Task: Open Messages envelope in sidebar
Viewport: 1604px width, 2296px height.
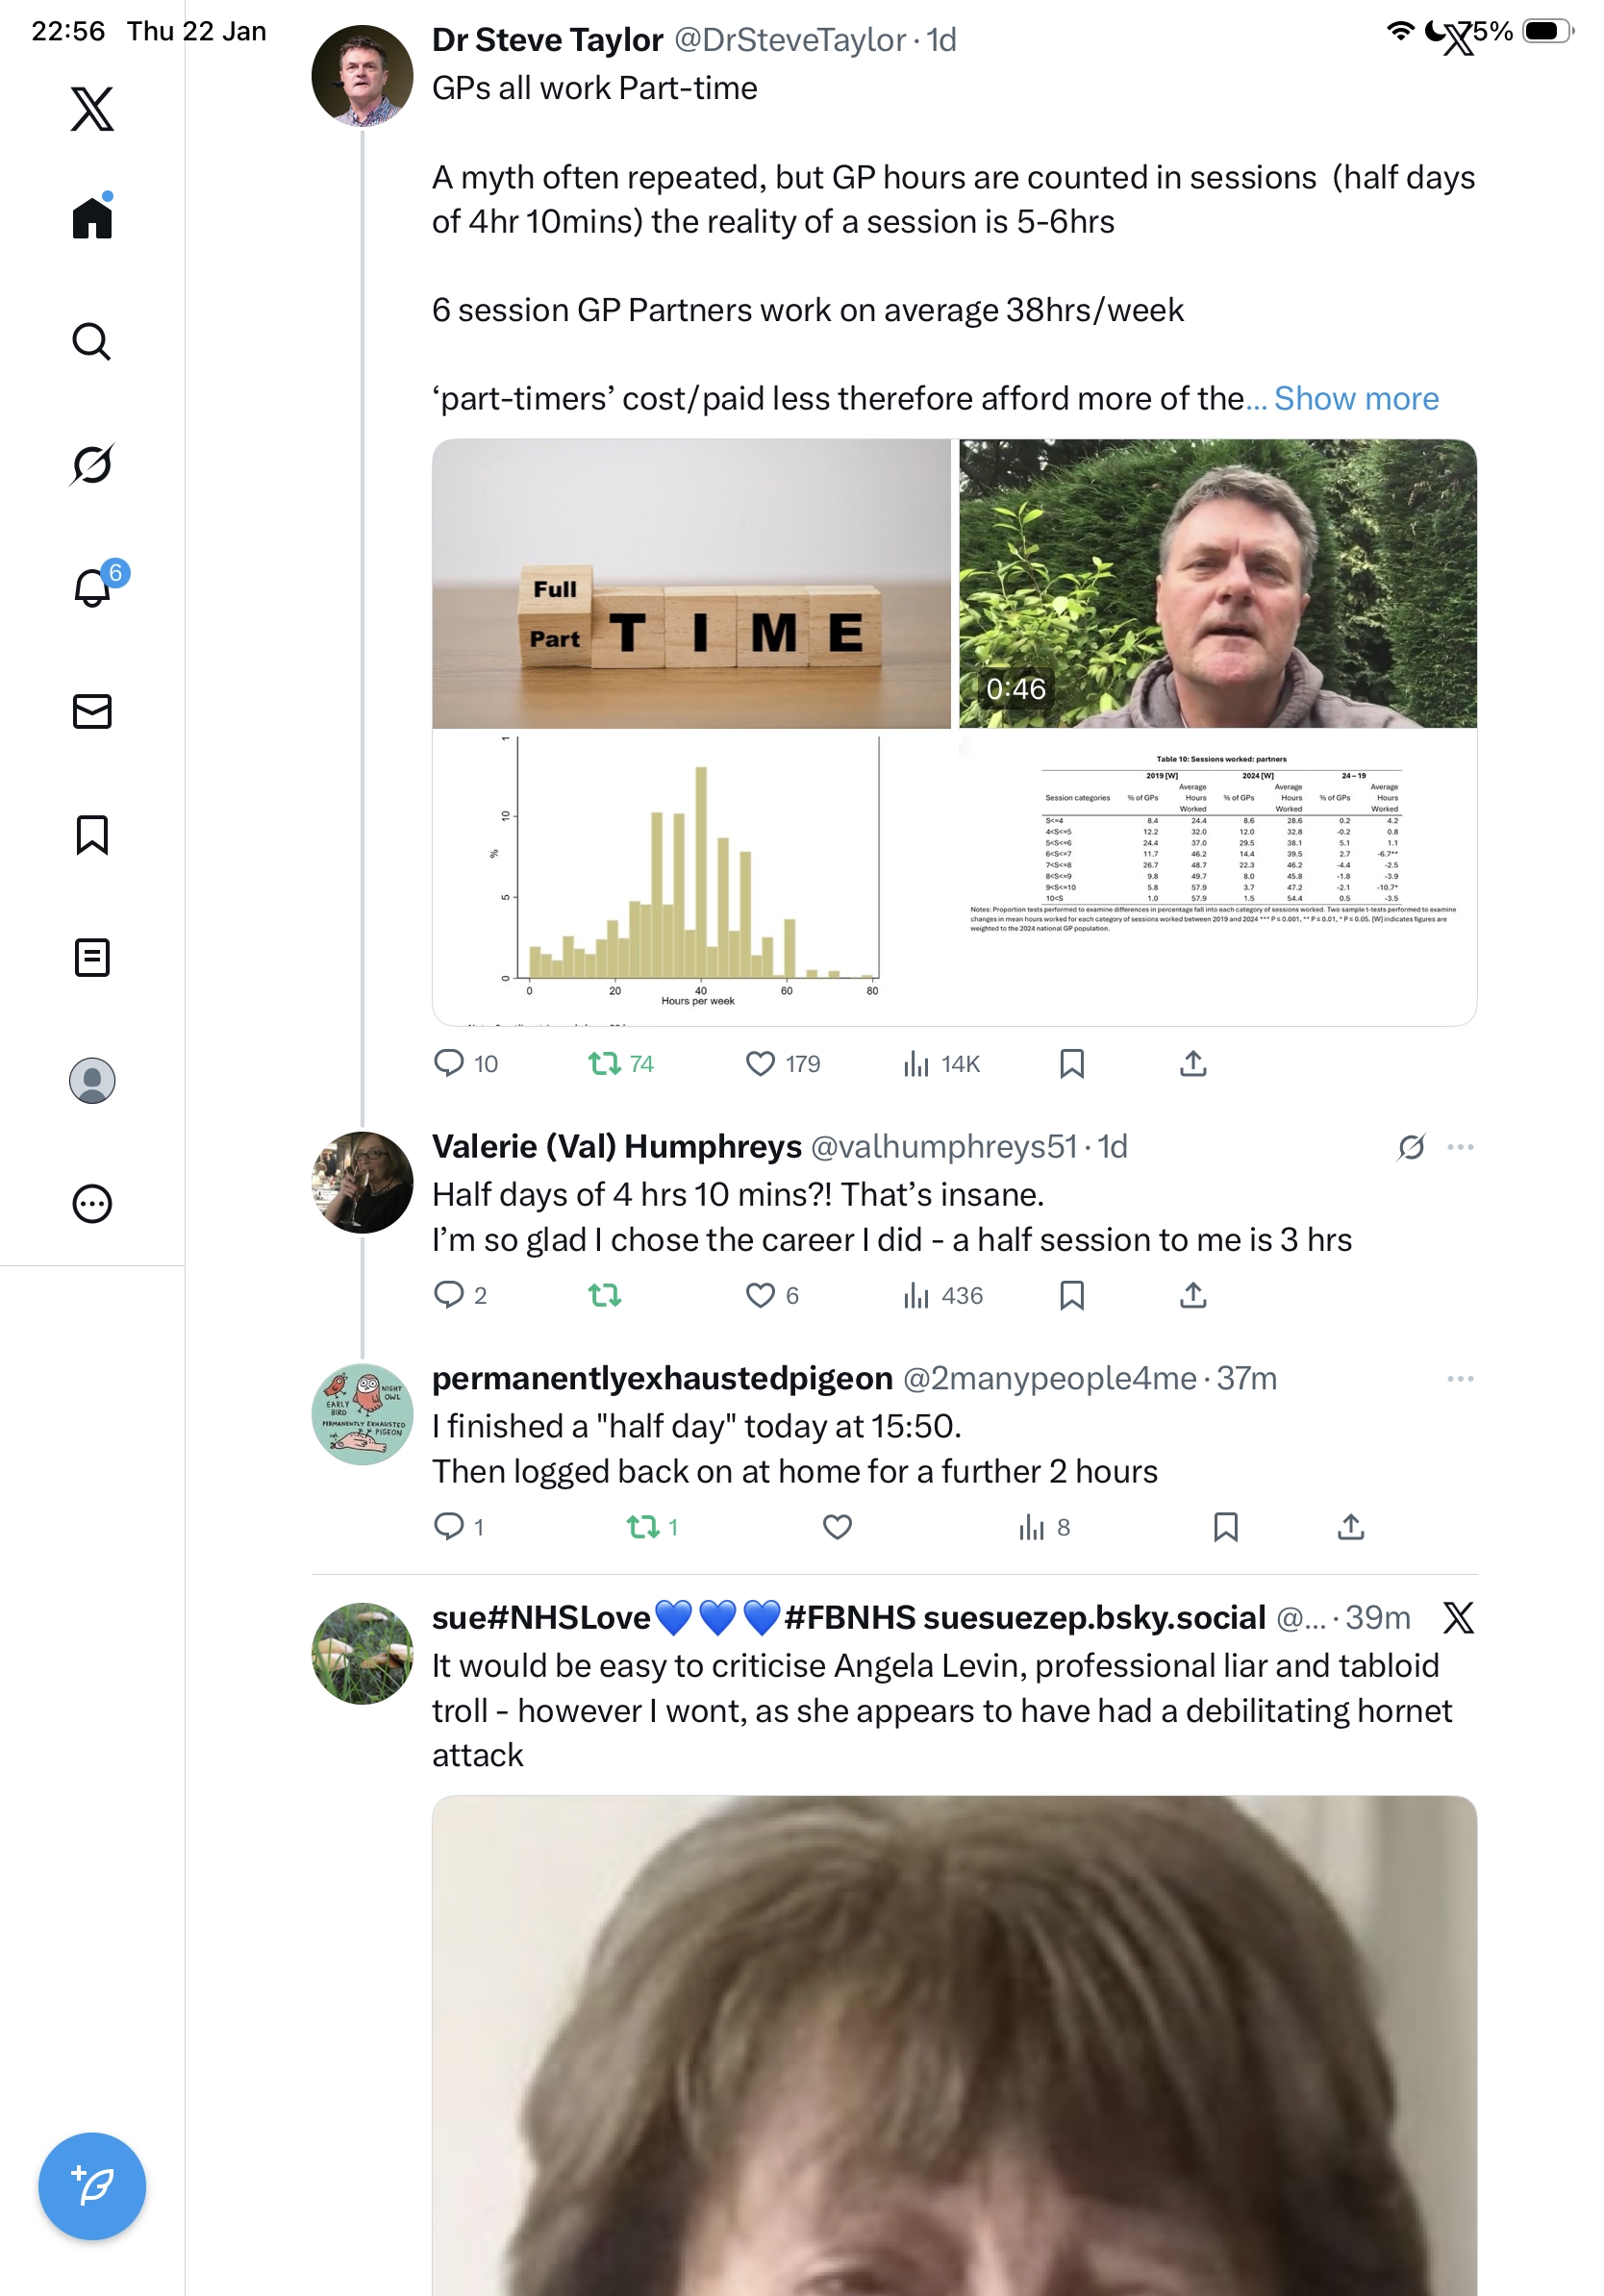Action: [x=92, y=711]
